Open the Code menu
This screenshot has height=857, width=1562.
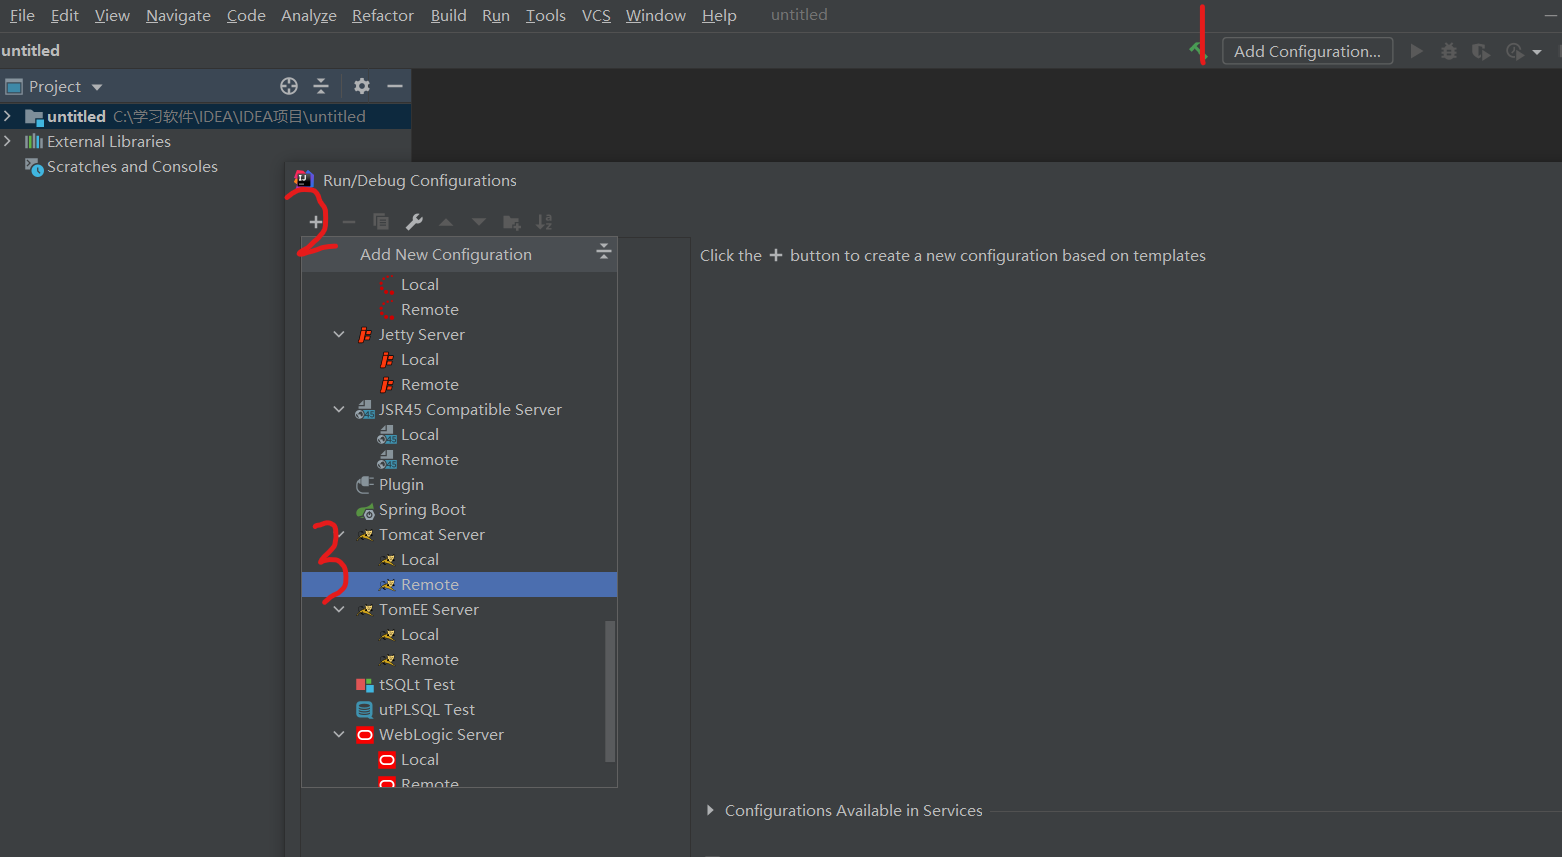[x=246, y=15]
